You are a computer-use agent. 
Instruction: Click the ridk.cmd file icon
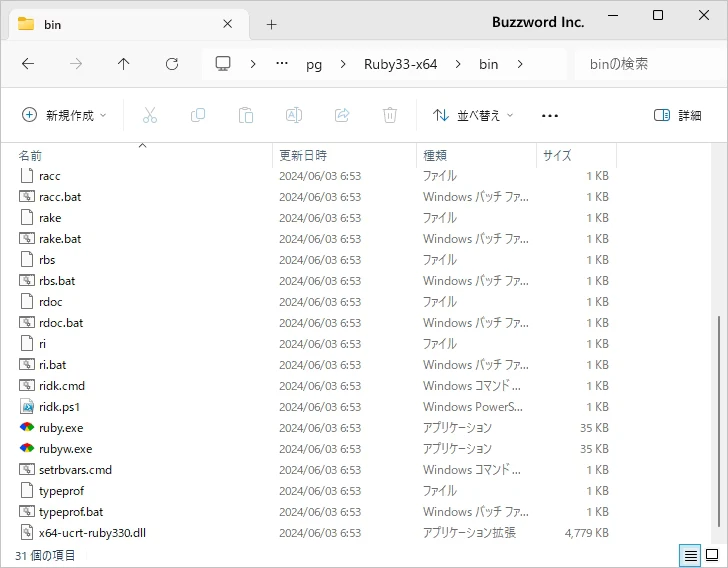(x=27, y=385)
